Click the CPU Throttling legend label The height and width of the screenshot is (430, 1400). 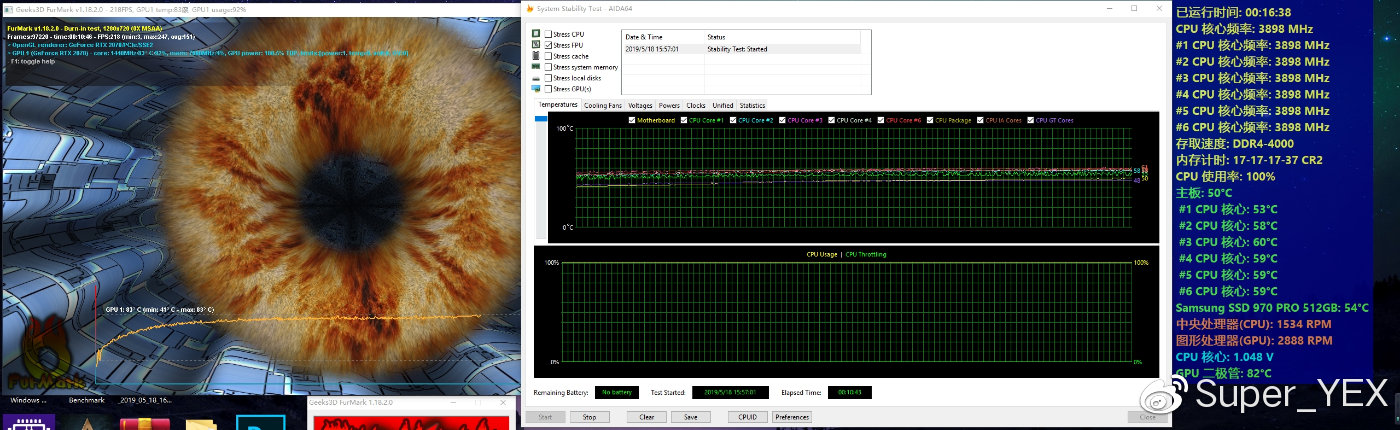click(x=866, y=254)
